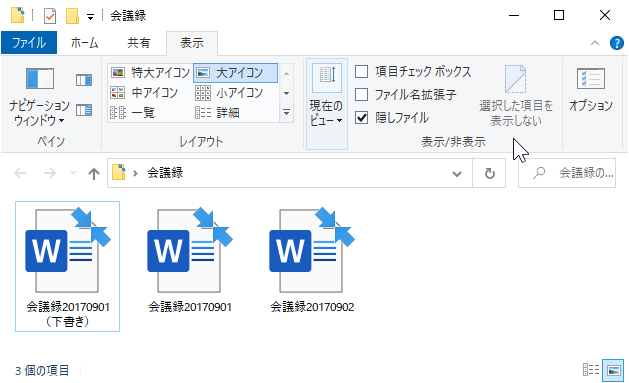Open オプション folder options
The image size is (629, 383).
591,90
